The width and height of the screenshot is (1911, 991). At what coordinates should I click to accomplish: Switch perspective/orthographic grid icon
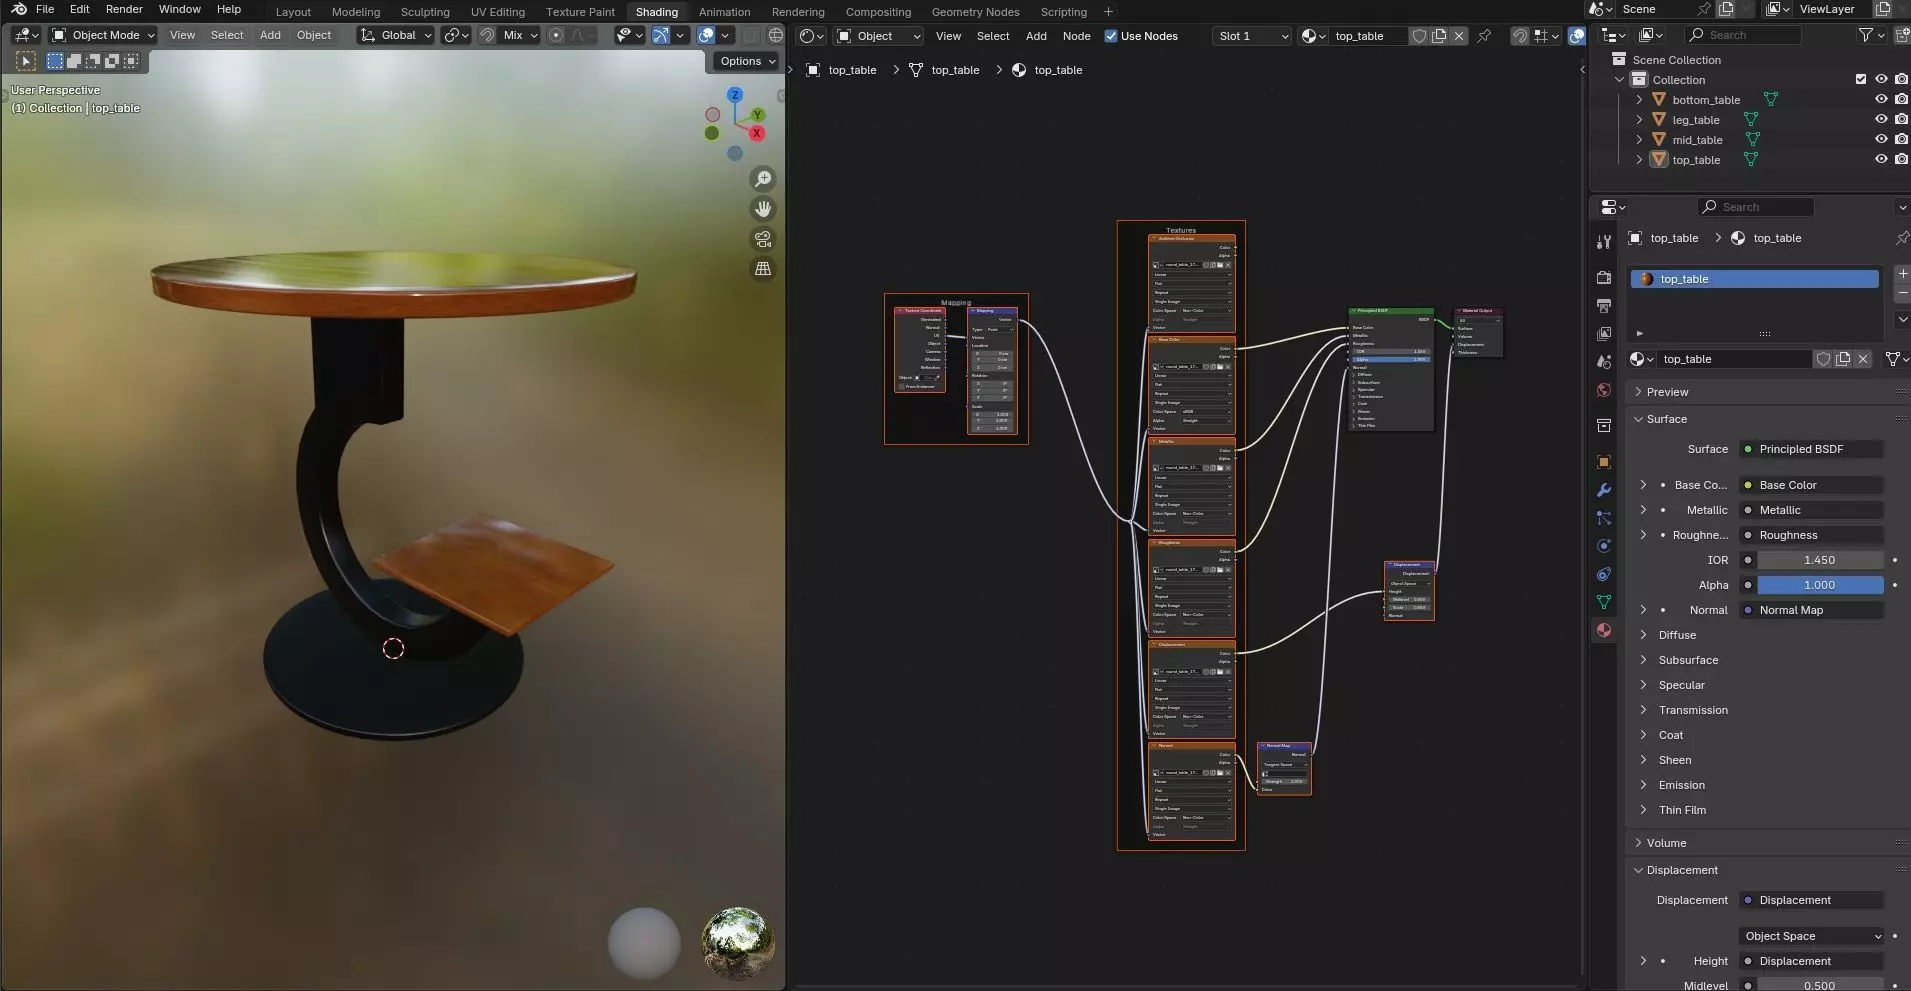click(763, 269)
